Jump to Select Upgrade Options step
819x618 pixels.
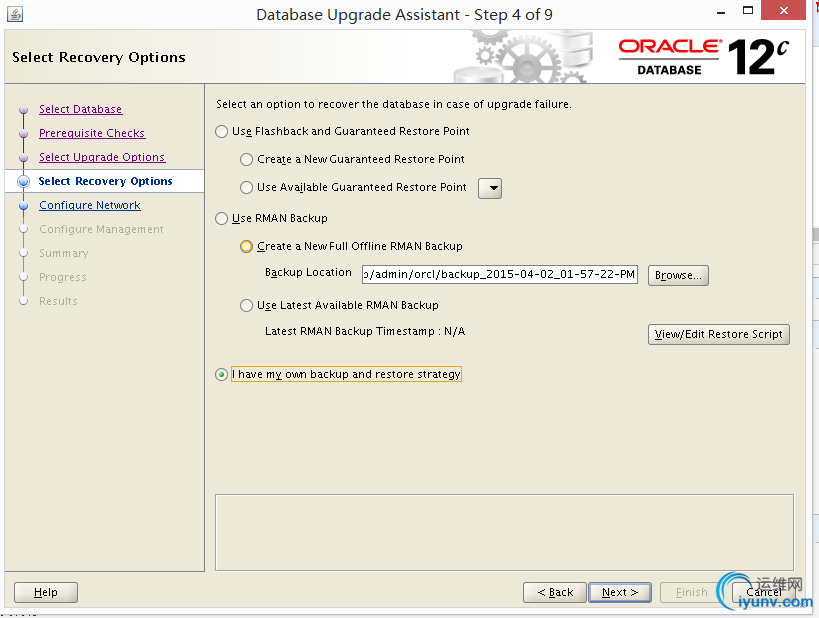click(x=102, y=157)
